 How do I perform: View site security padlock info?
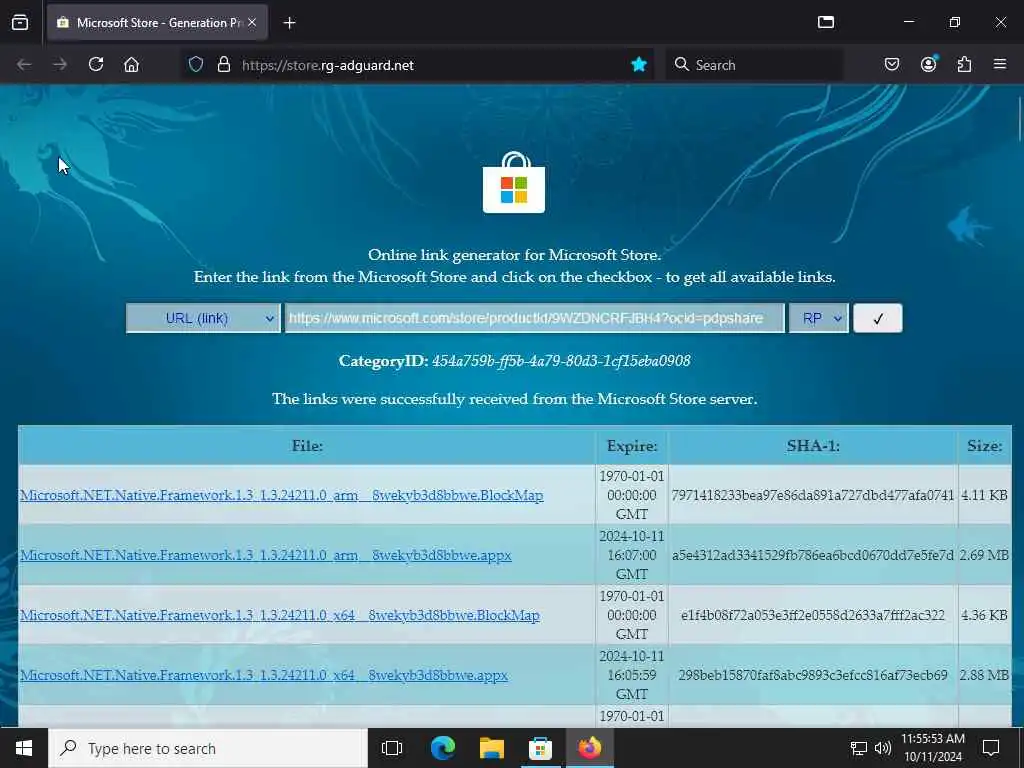pos(224,65)
